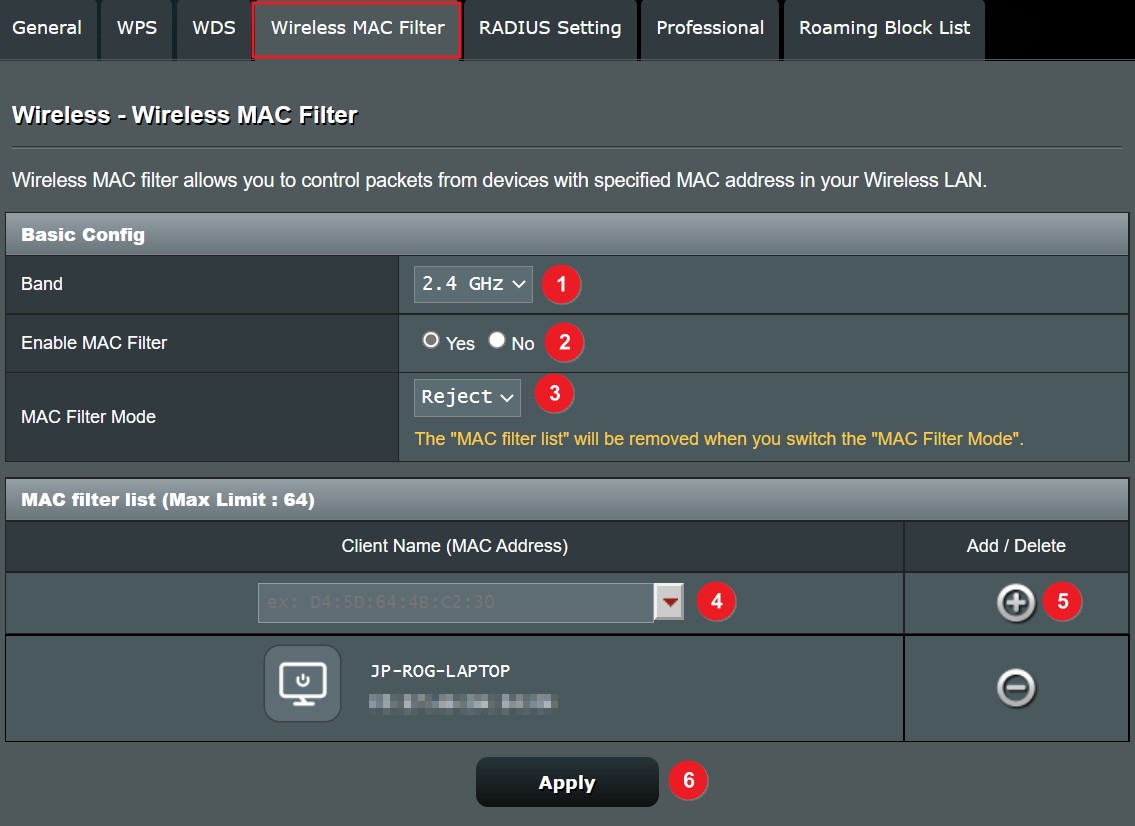Select the Wireless MAC Filter tab
Image resolution: width=1135 pixels, height=826 pixels.
[358, 29]
